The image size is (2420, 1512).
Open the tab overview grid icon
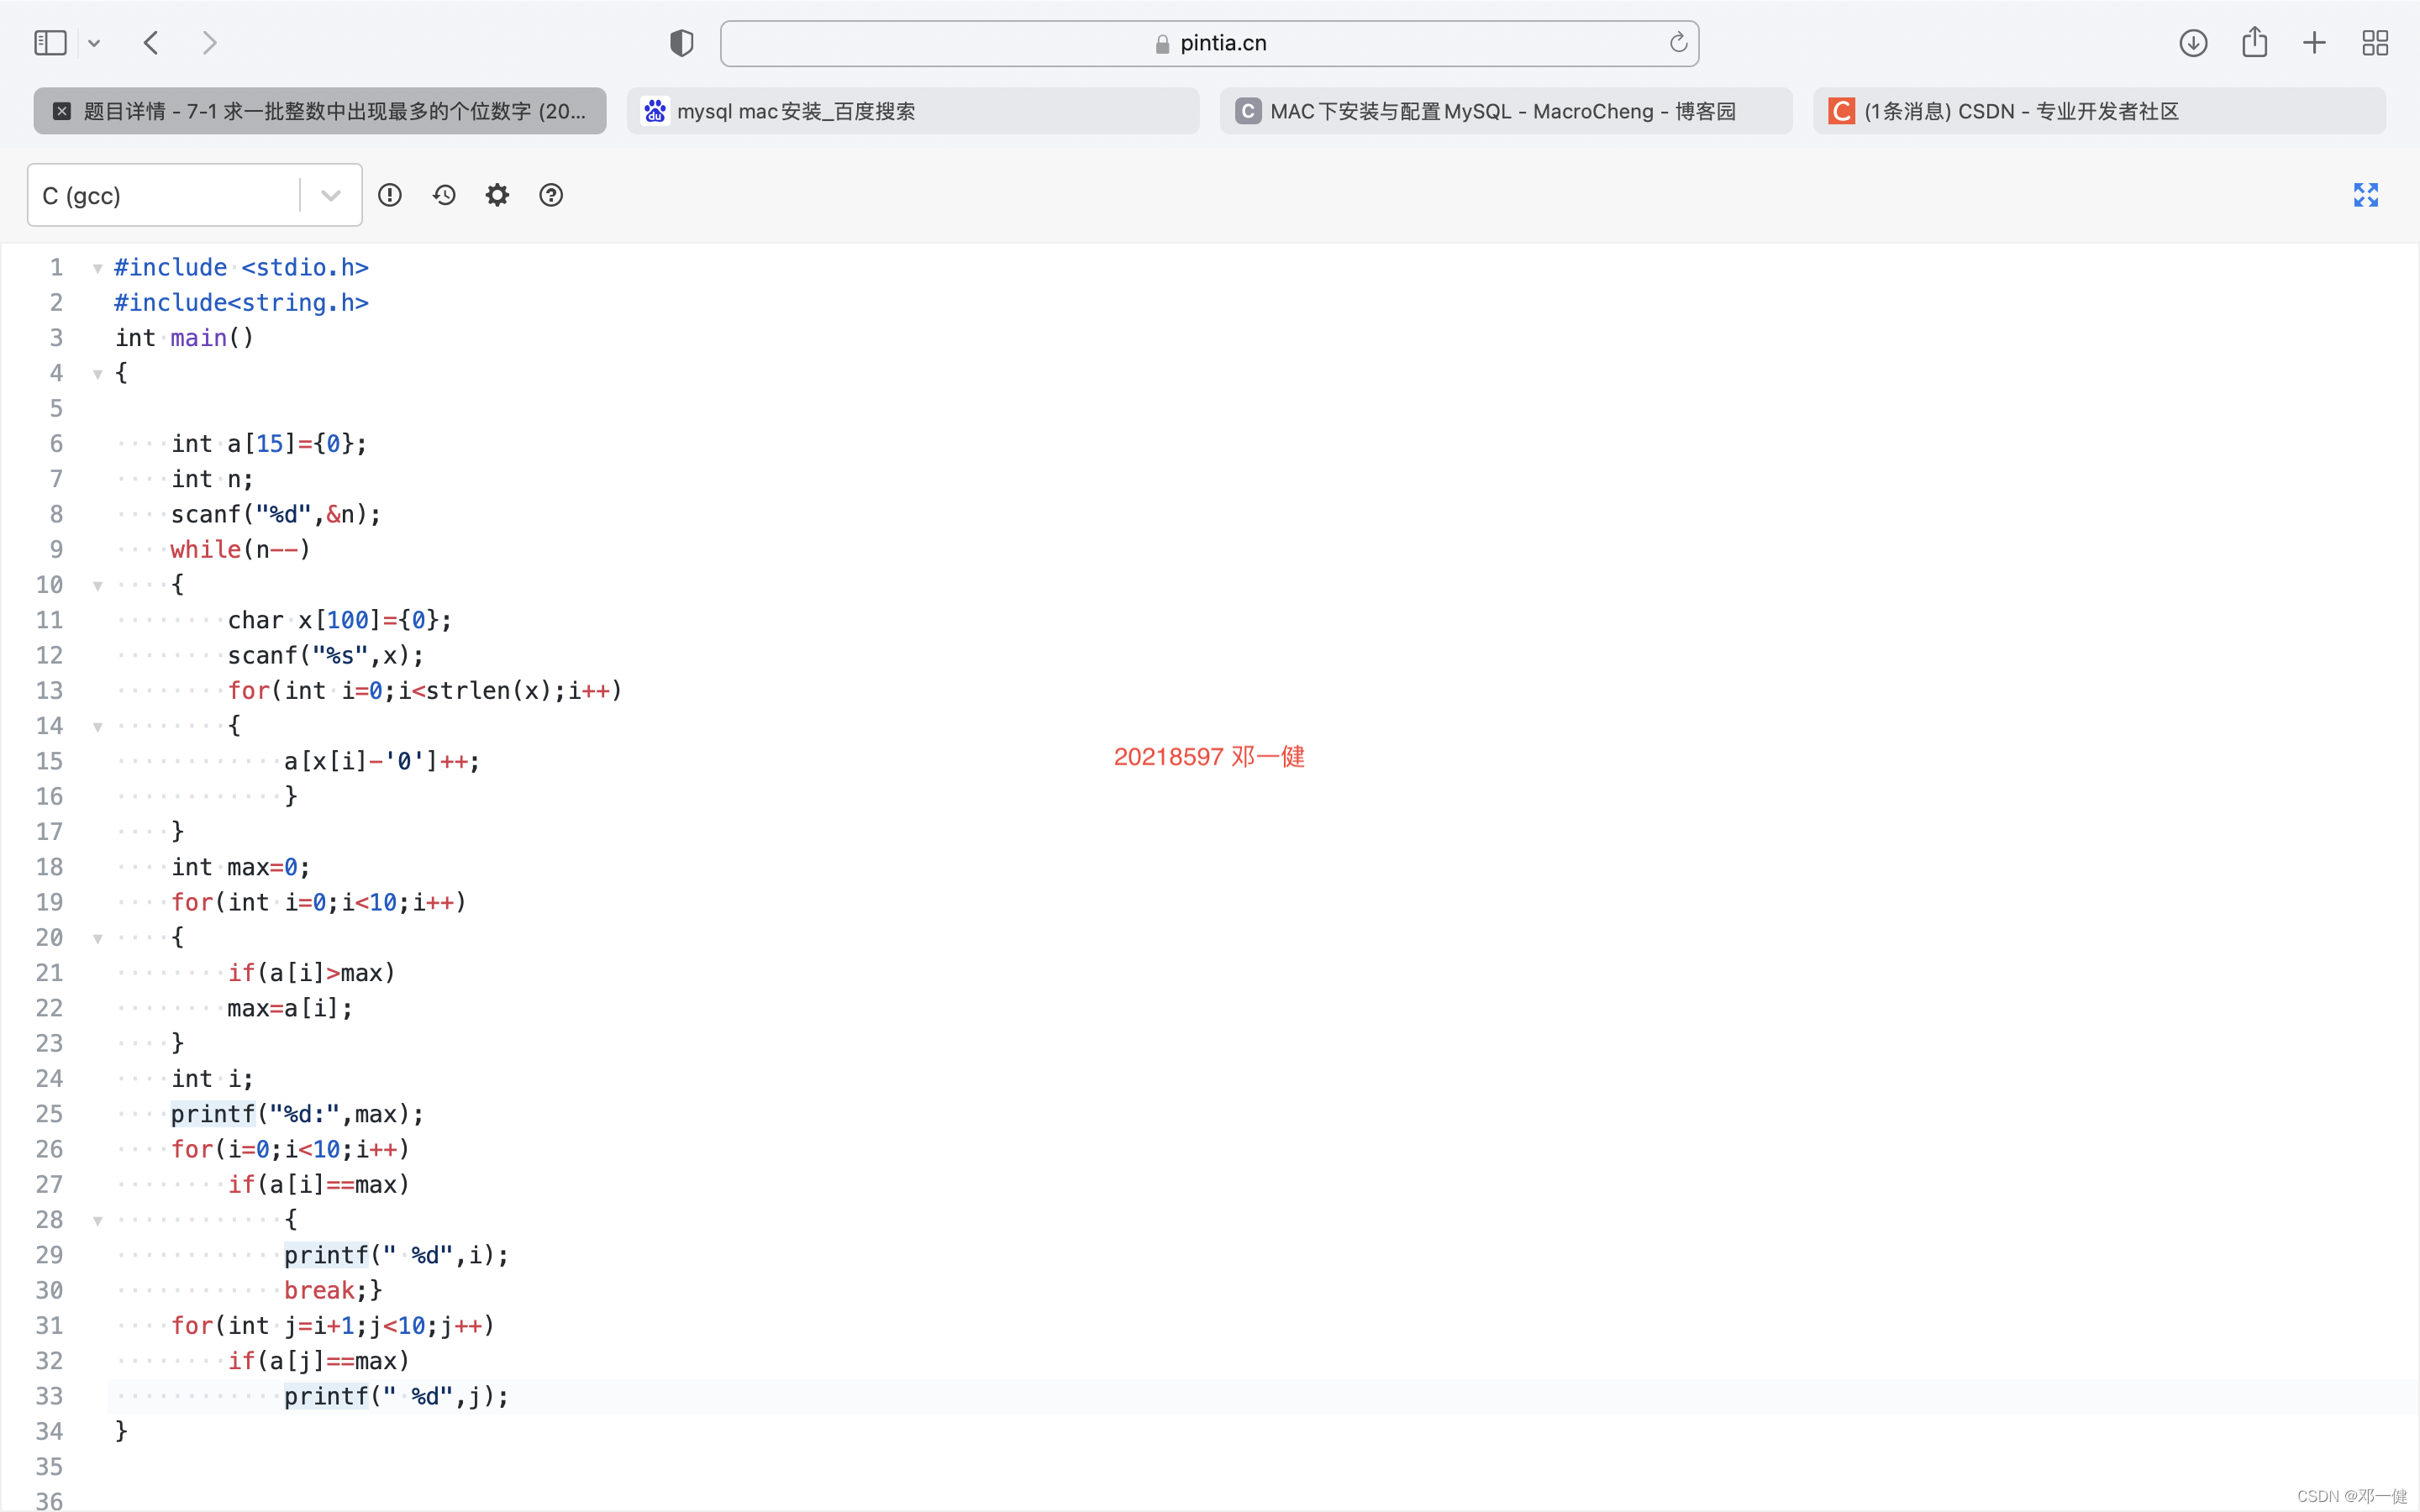point(2375,43)
